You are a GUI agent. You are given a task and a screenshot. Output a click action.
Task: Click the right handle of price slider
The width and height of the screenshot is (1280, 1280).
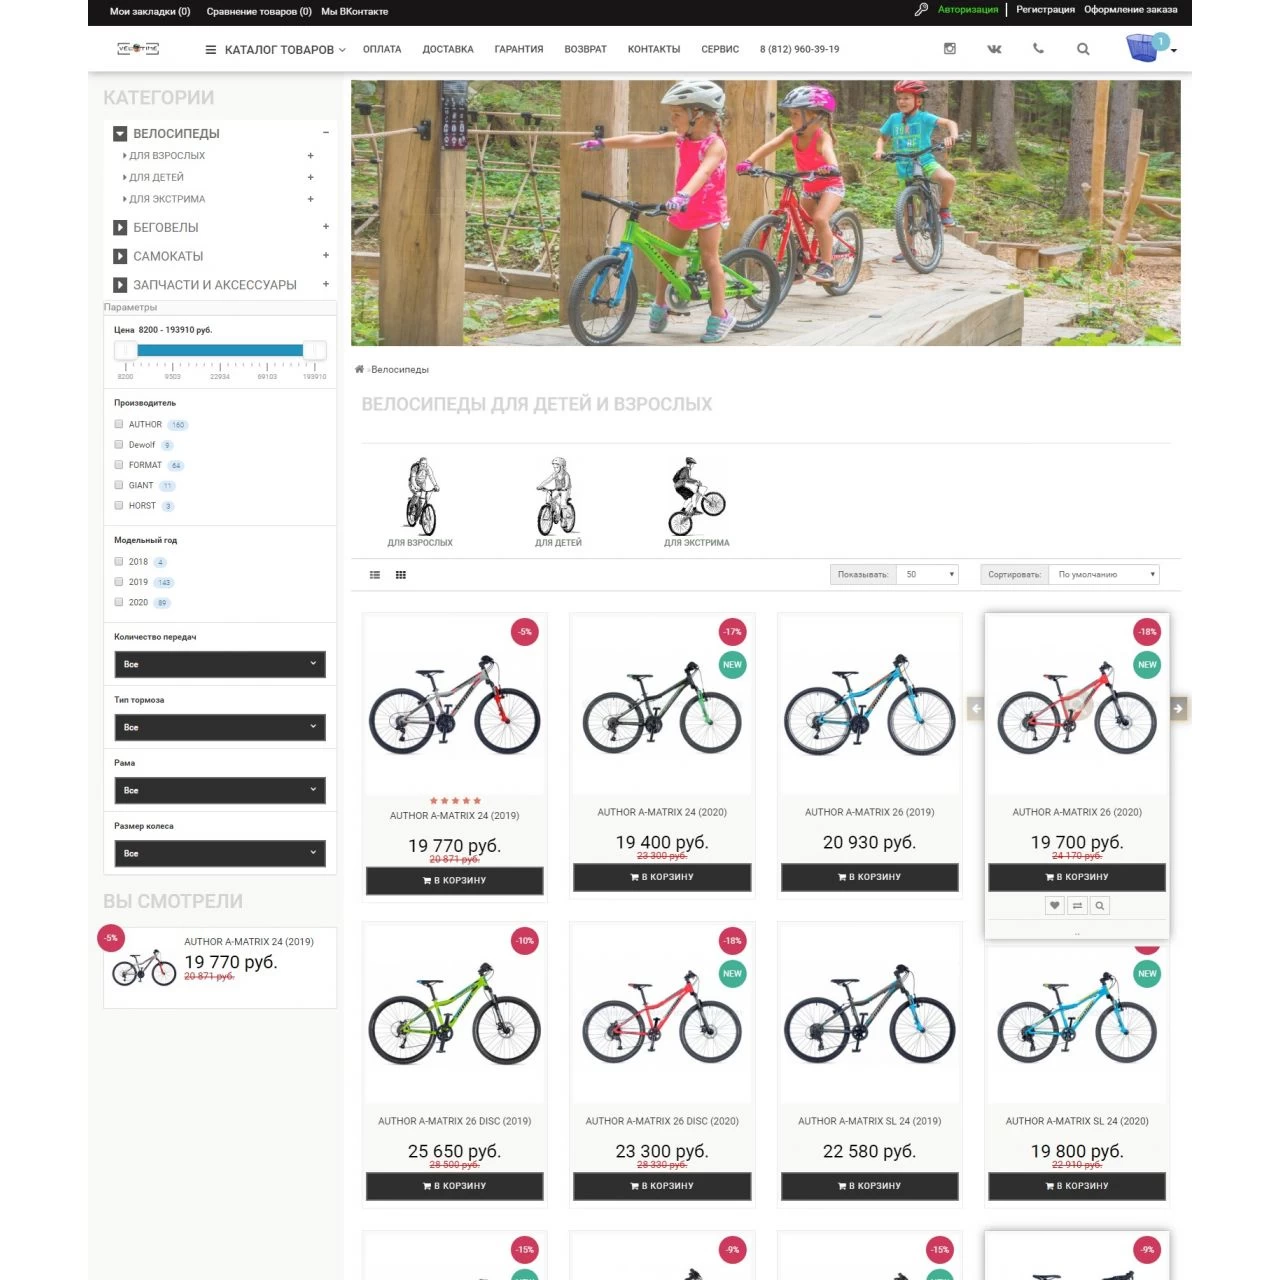tap(315, 350)
